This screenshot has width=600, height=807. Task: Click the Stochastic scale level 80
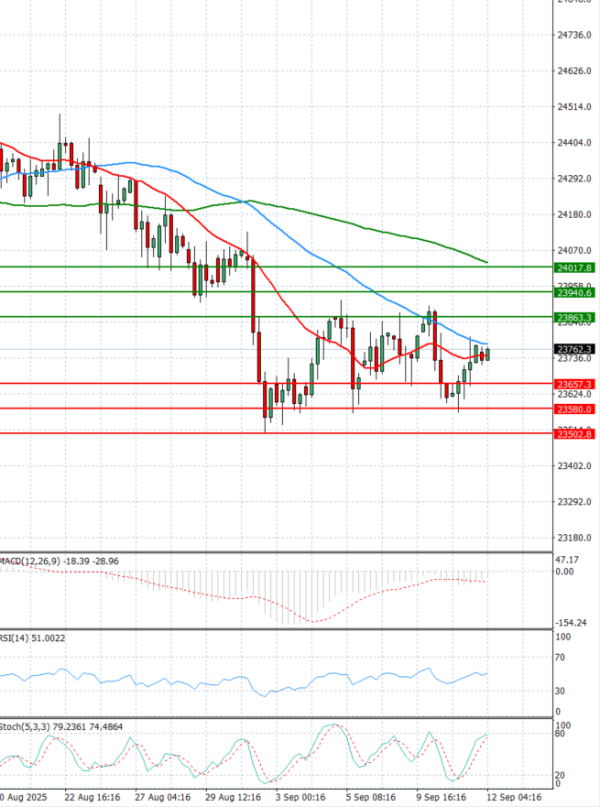tap(560, 733)
